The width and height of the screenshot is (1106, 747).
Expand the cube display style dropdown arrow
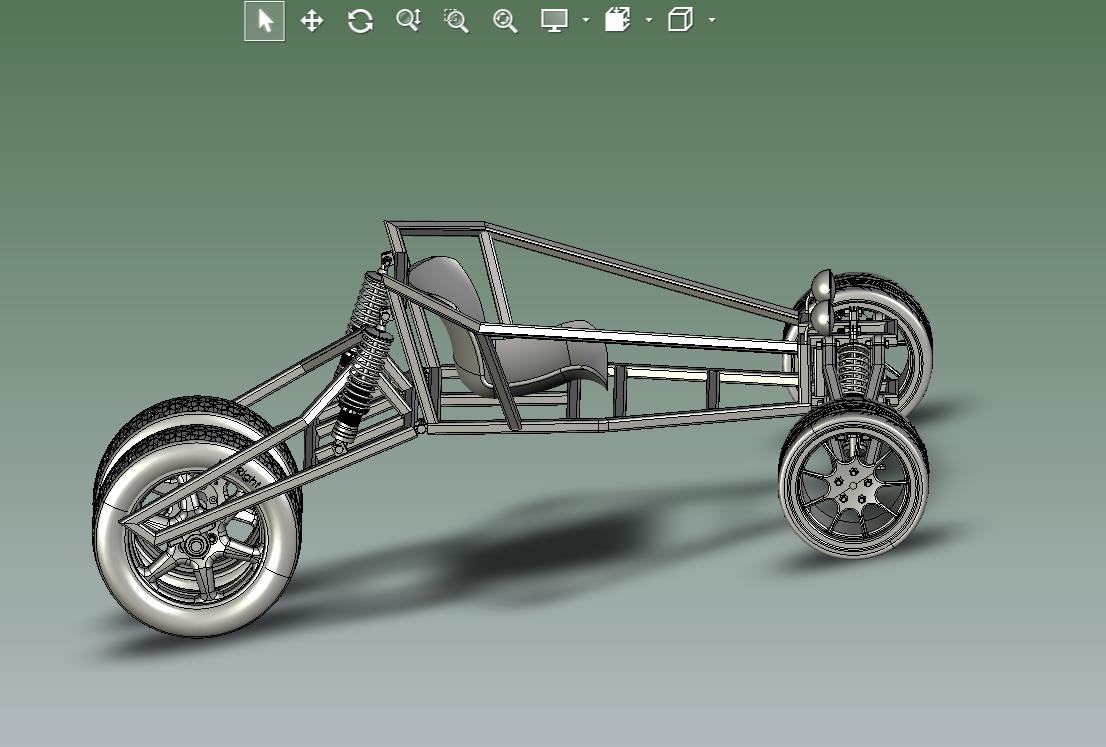[712, 21]
